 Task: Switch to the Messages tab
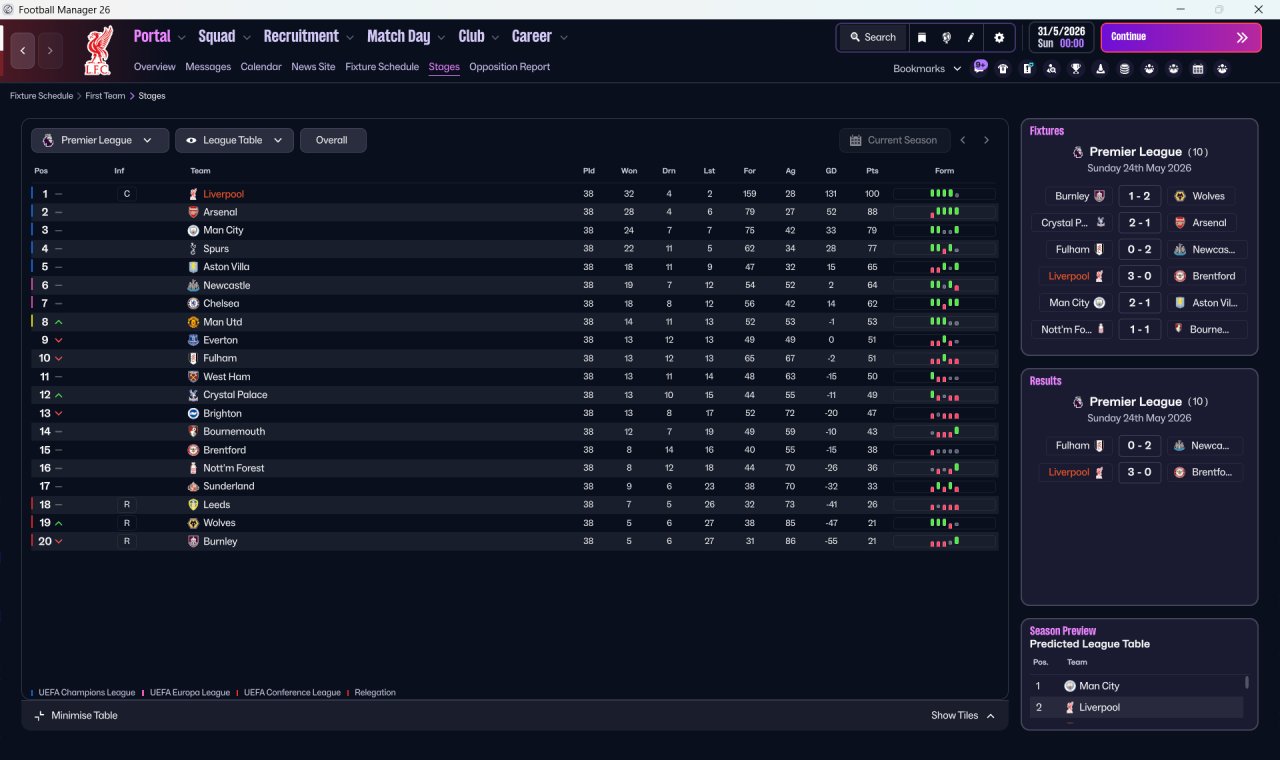[x=208, y=67]
